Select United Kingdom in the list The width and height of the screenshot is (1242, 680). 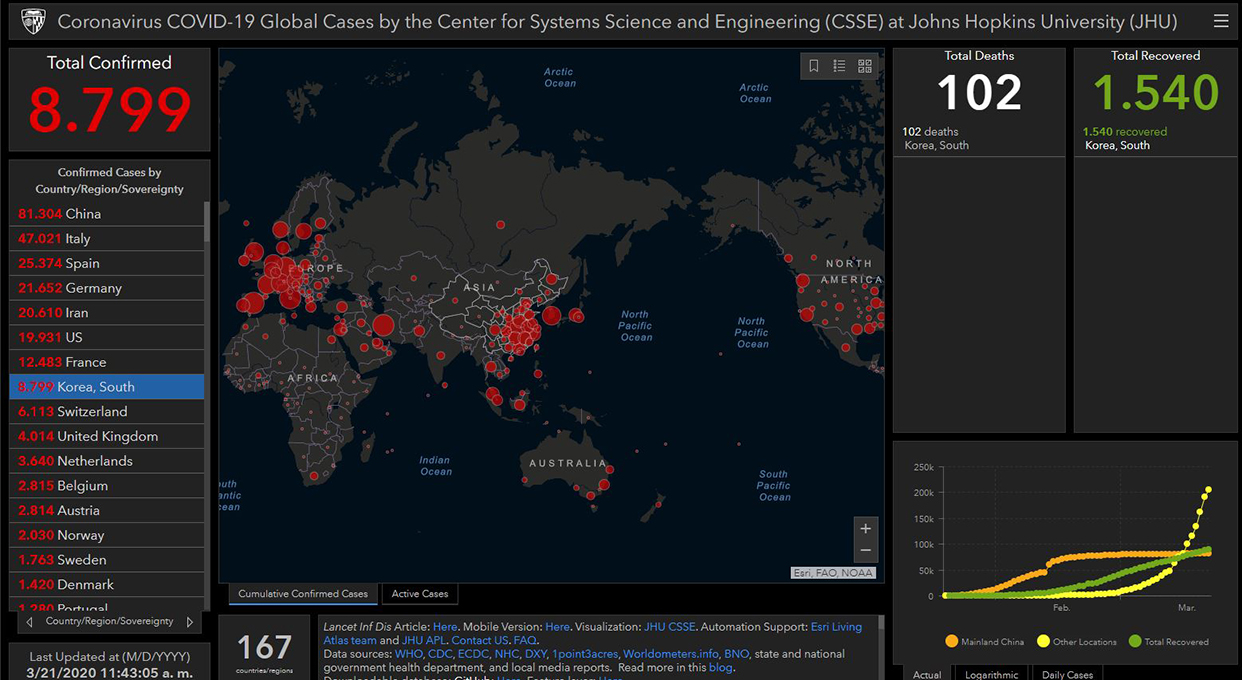click(107, 436)
